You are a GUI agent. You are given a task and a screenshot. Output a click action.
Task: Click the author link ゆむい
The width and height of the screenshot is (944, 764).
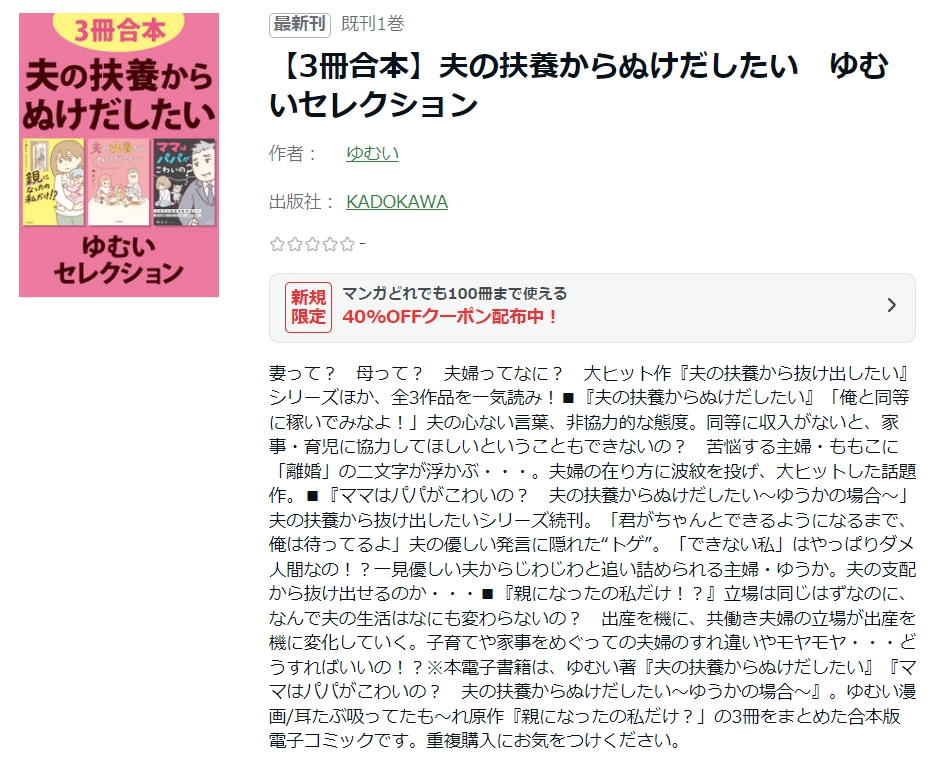tap(372, 154)
